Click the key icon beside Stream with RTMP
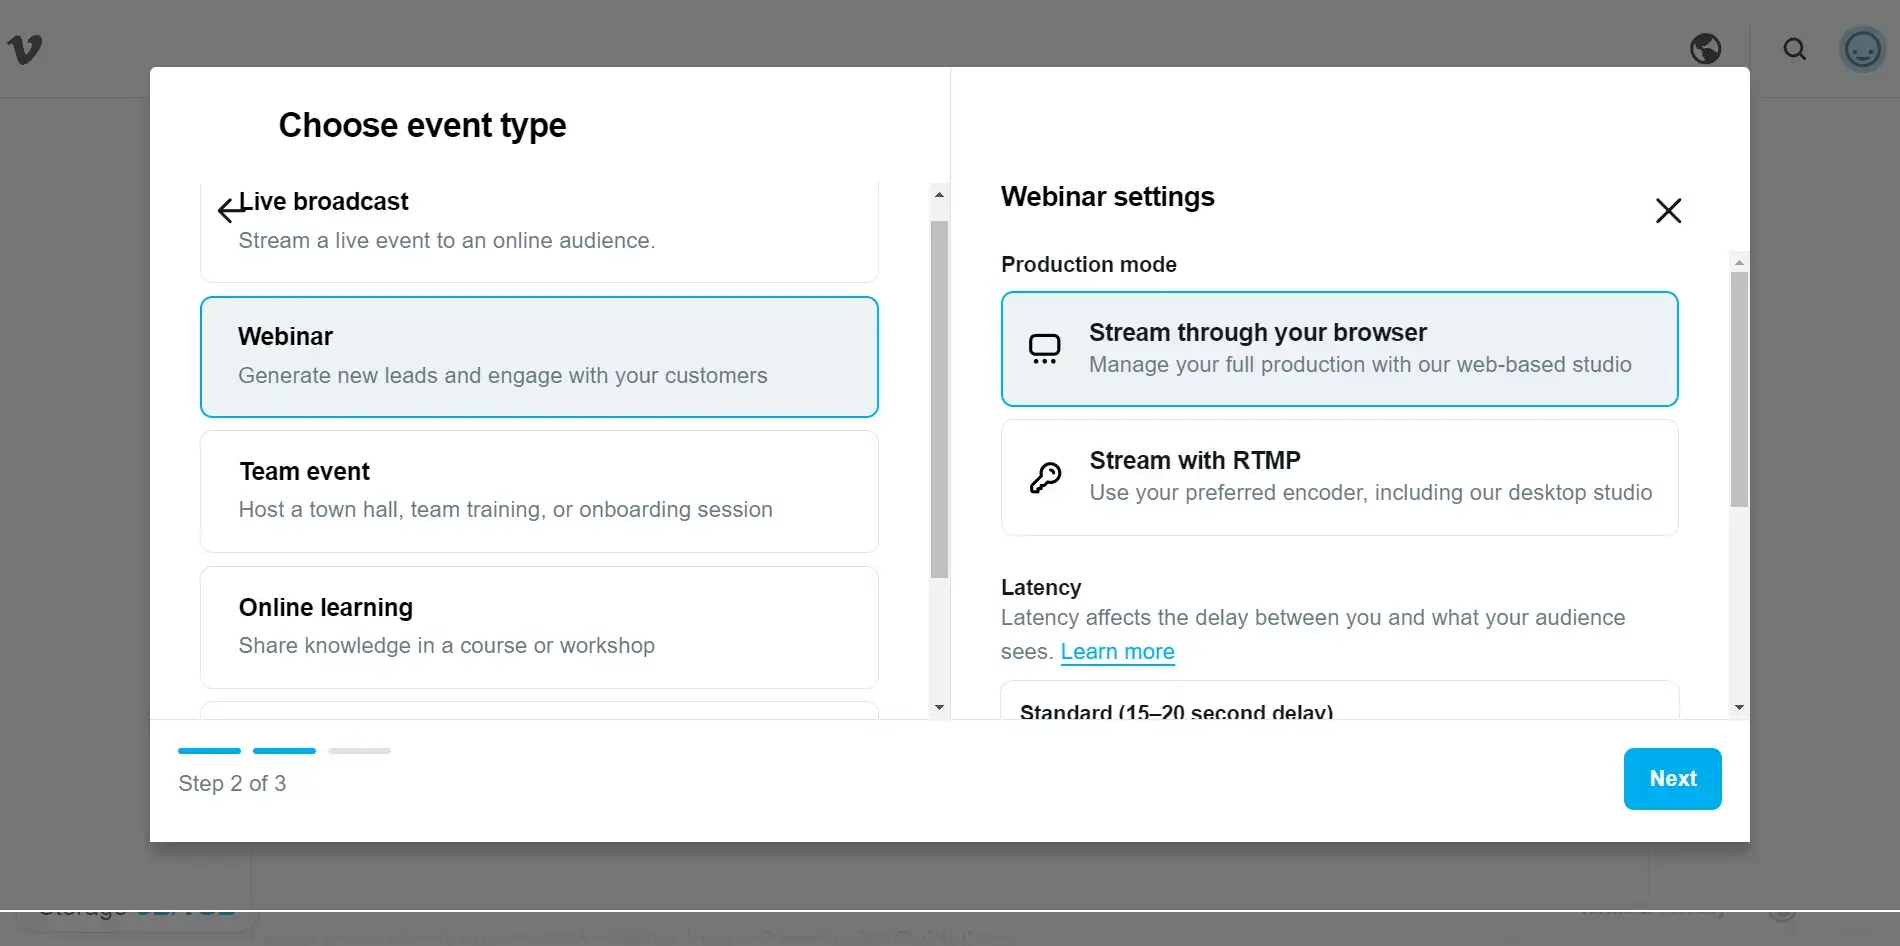Viewport: 1900px width, 946px height. click(1046, 477)
